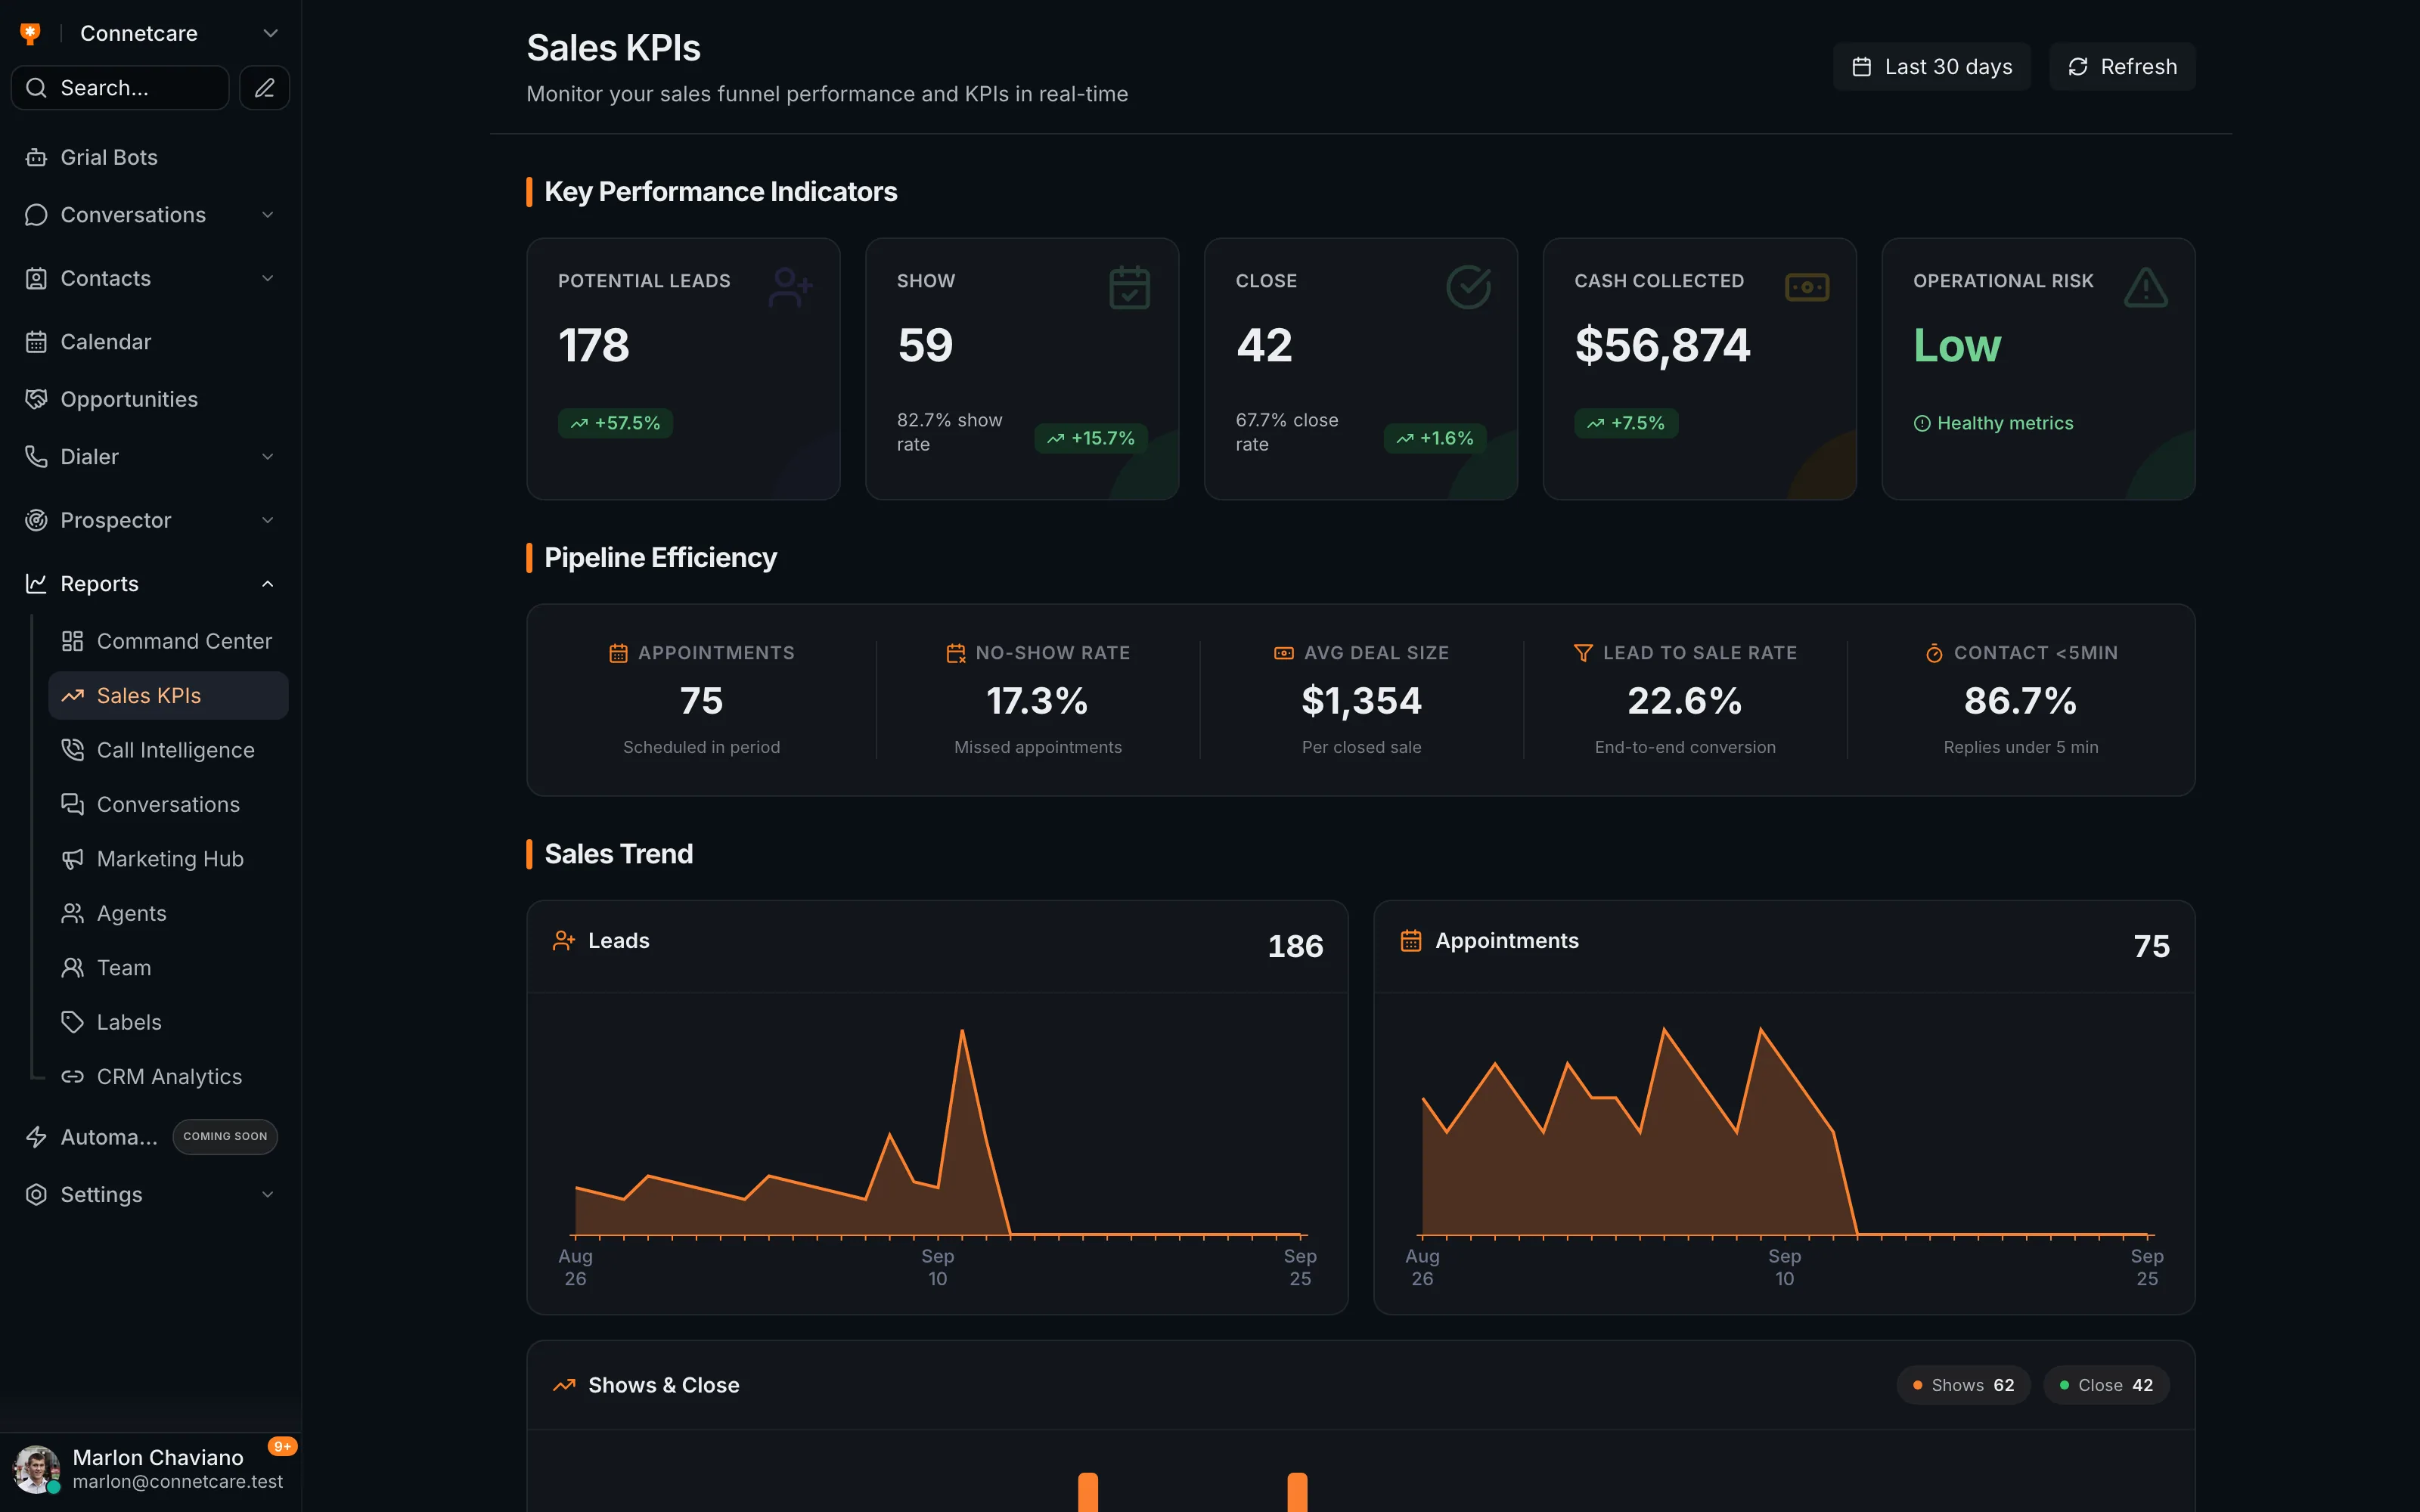Click the Refresh button
Image resolution: width=2420 pixels, height=1512 pixels.
tap(2123, 66)
